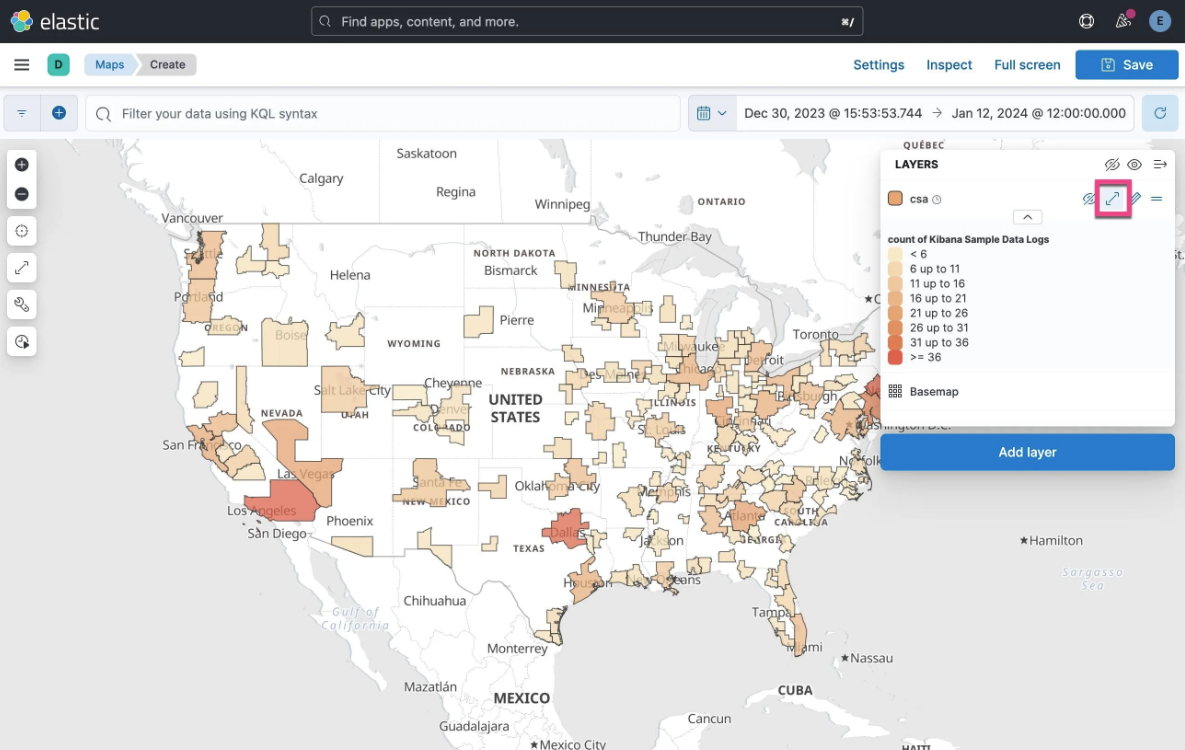This screenshot has height=750, width=1185.
Task: Collapse the csa layer legend
Action: click(x=1027, y=217)
